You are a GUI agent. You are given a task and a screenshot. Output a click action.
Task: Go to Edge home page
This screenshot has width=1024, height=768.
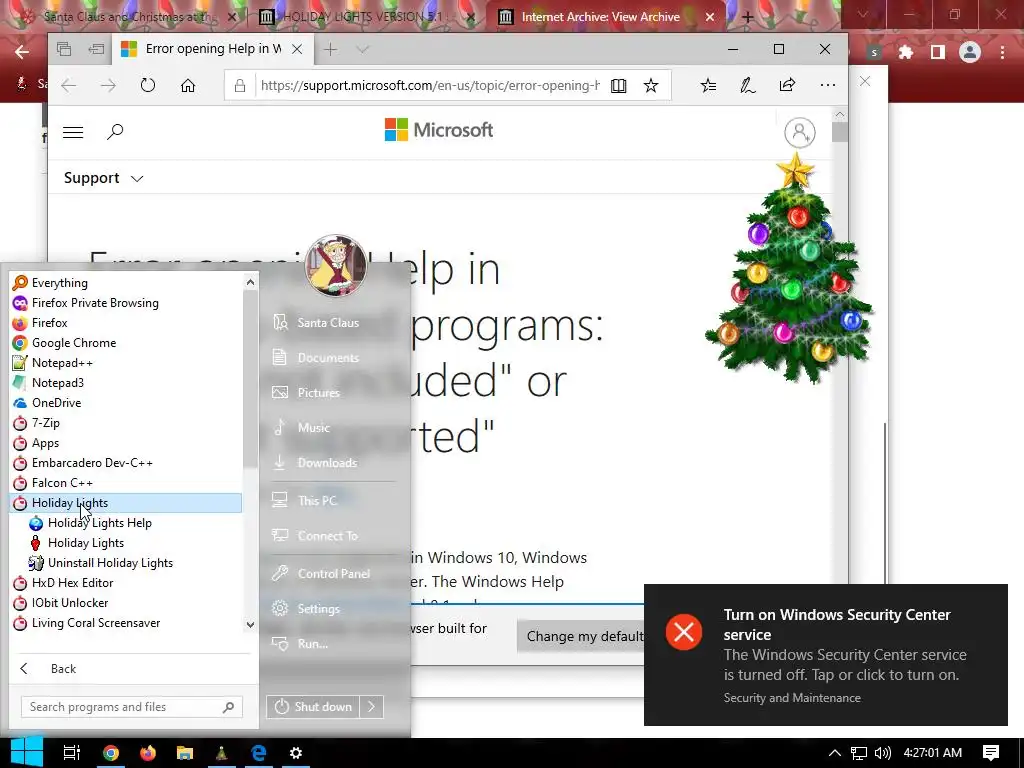188,86
